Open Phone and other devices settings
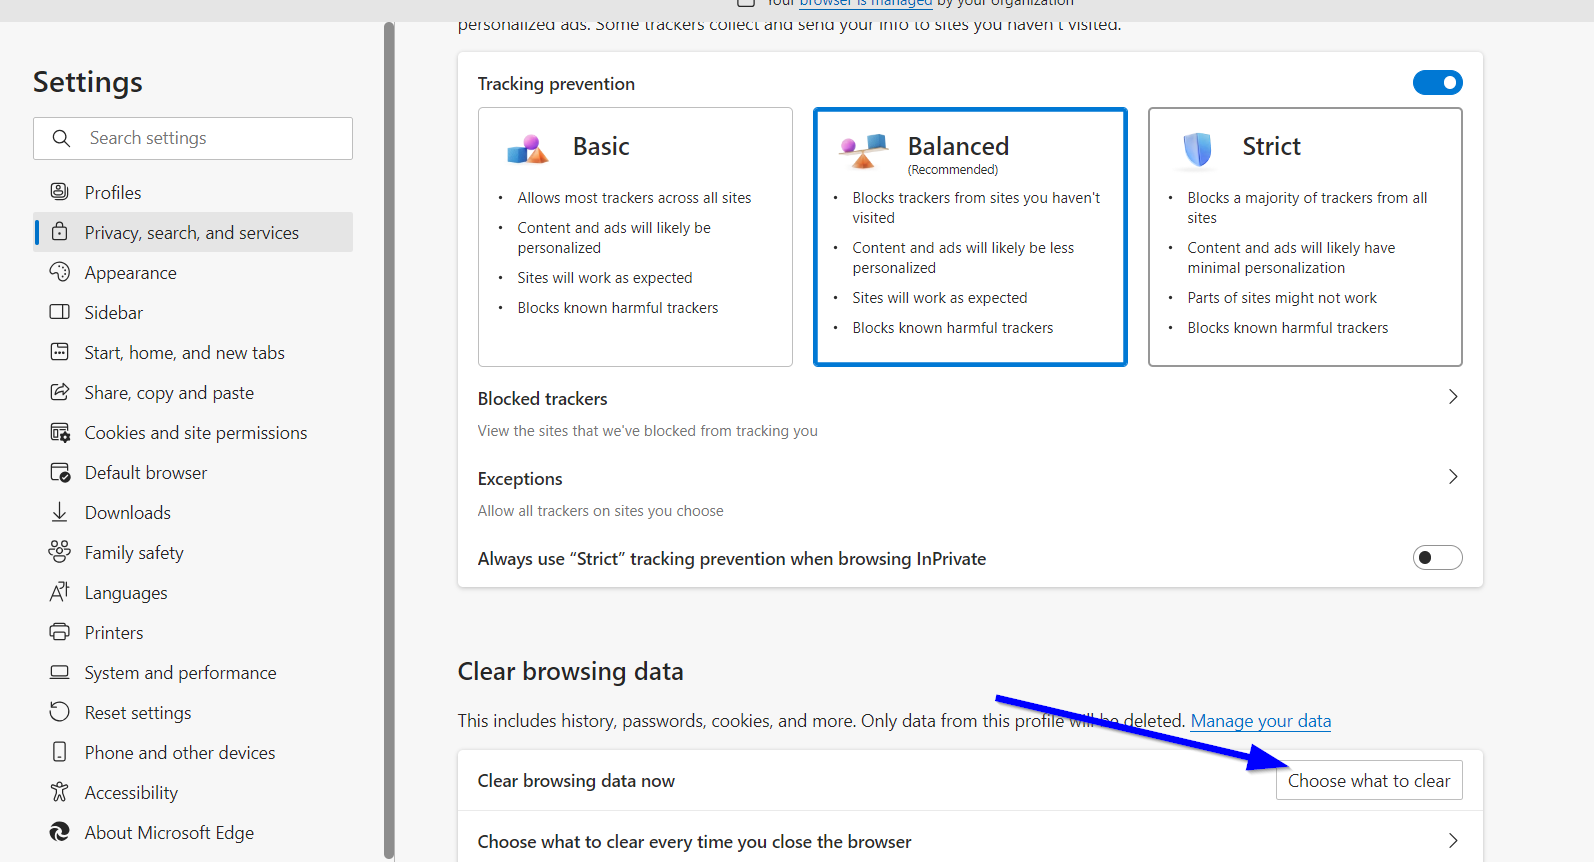The width and height of the screenshot is (1594, 862). point(193,752)
